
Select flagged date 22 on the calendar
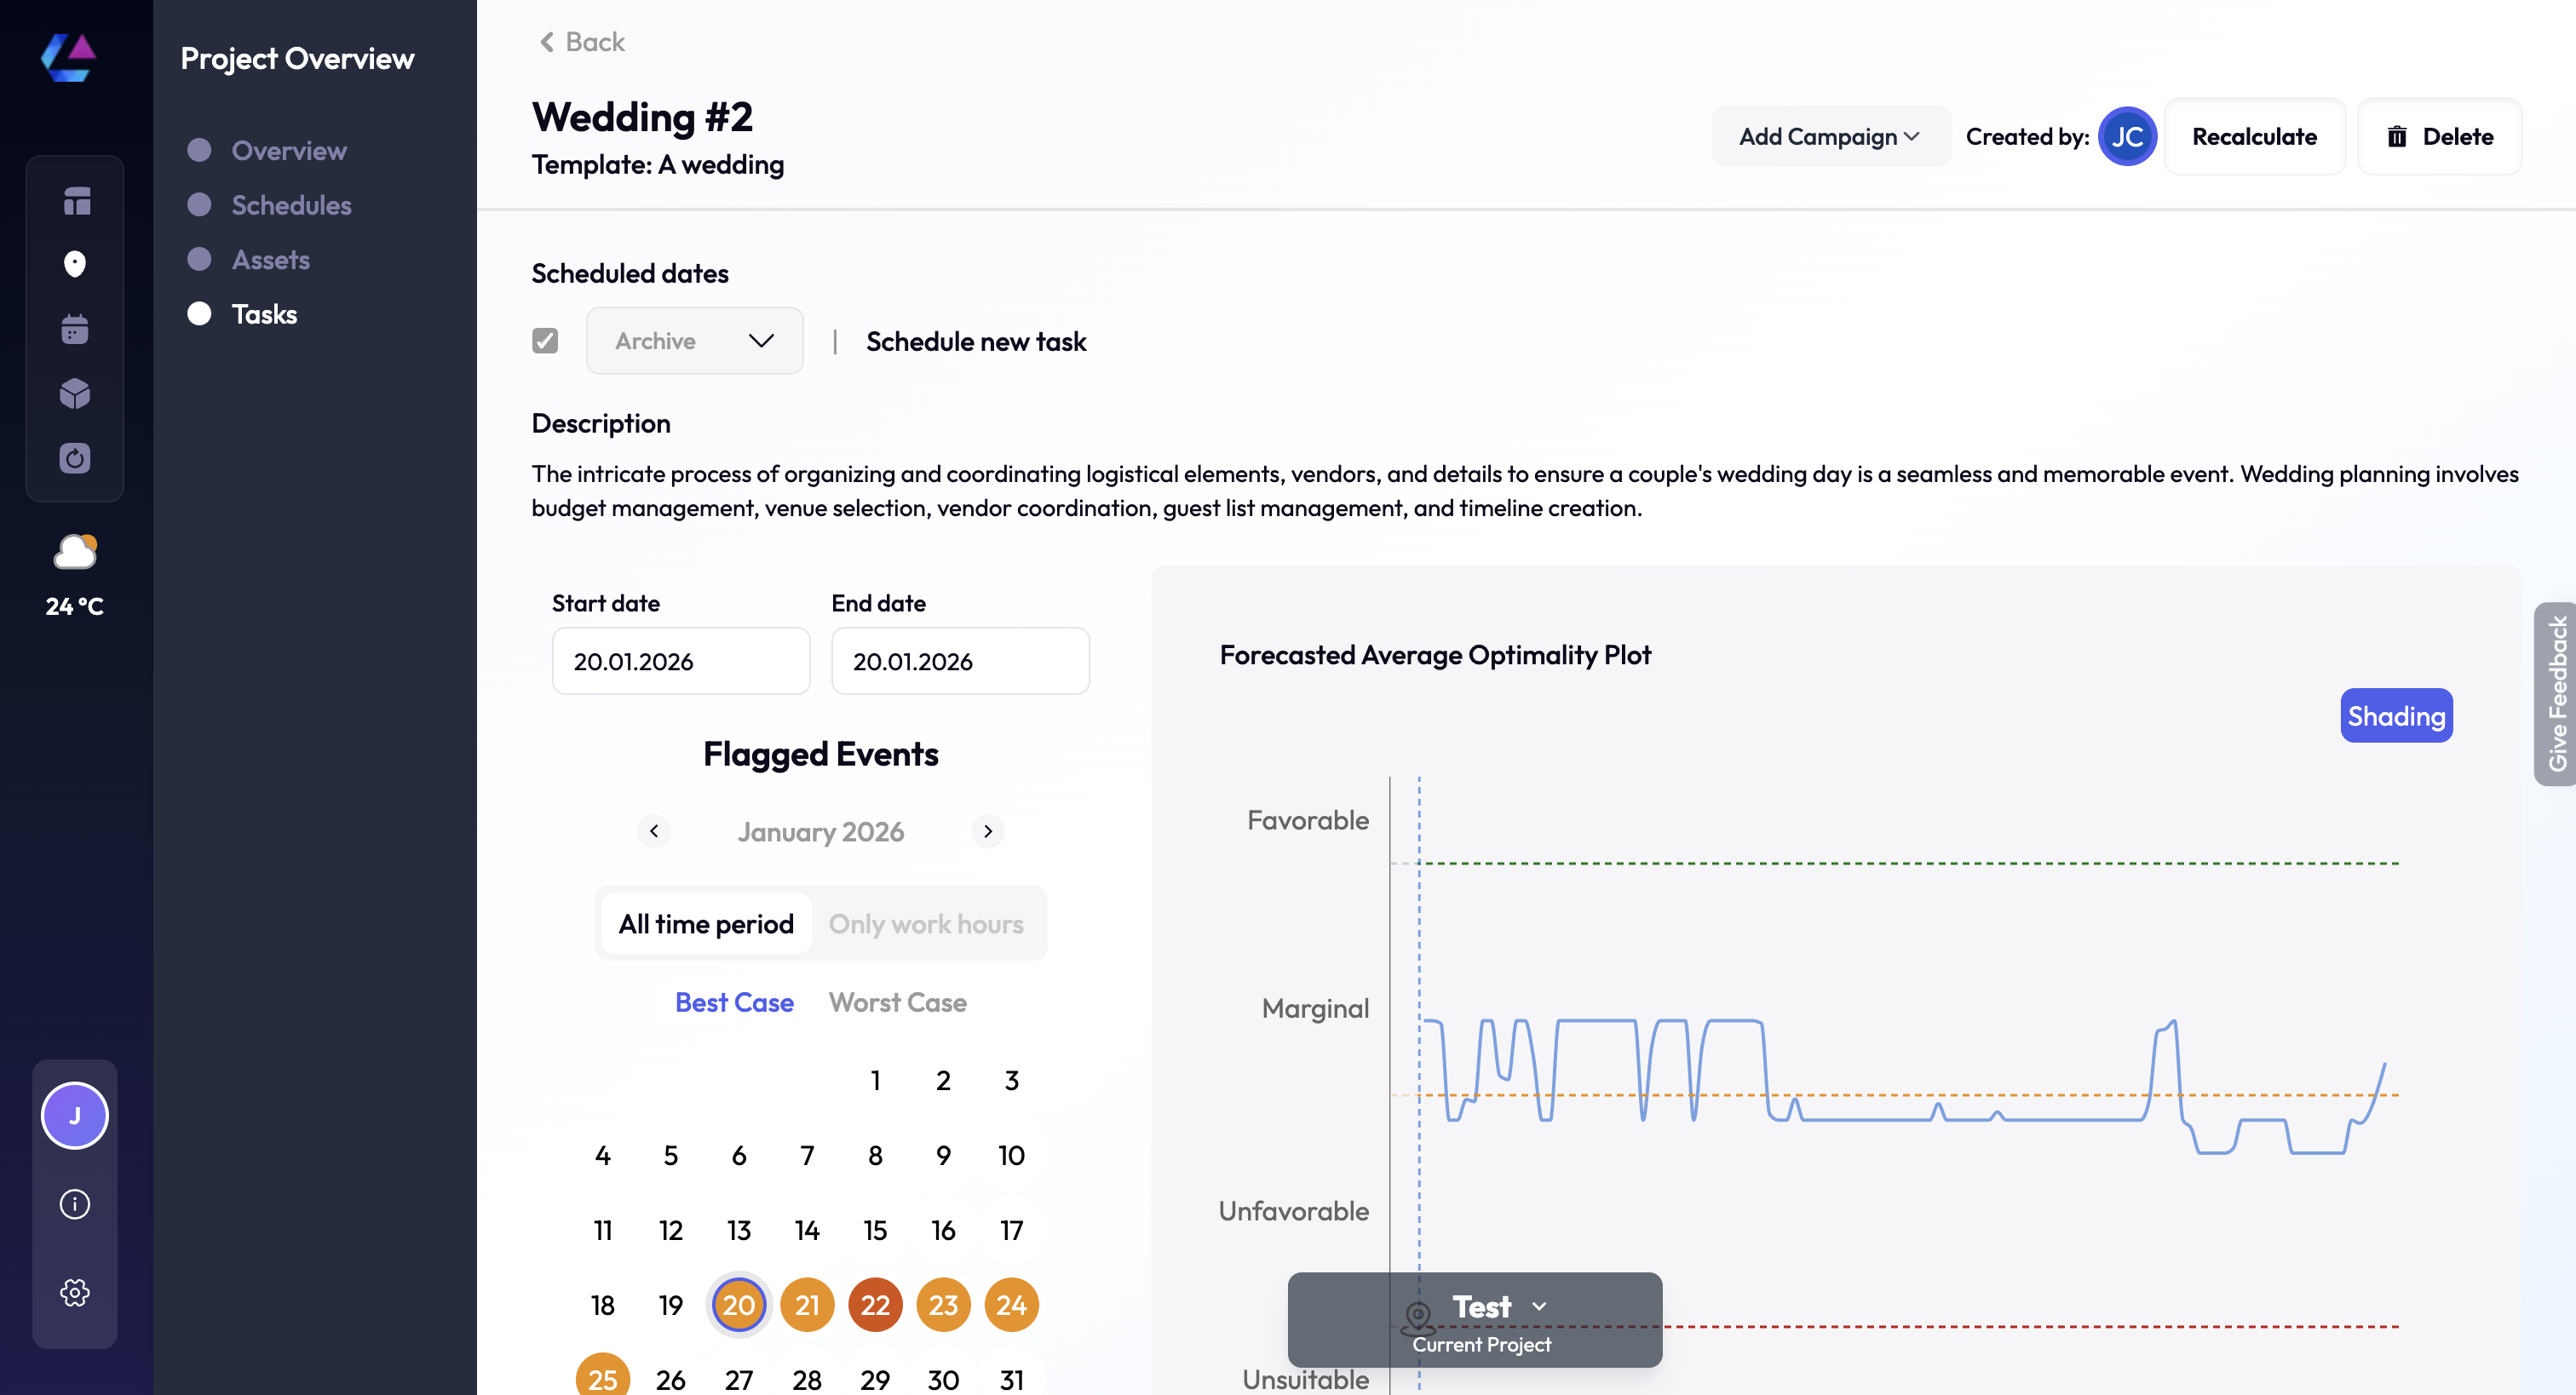click(875, 1305)
